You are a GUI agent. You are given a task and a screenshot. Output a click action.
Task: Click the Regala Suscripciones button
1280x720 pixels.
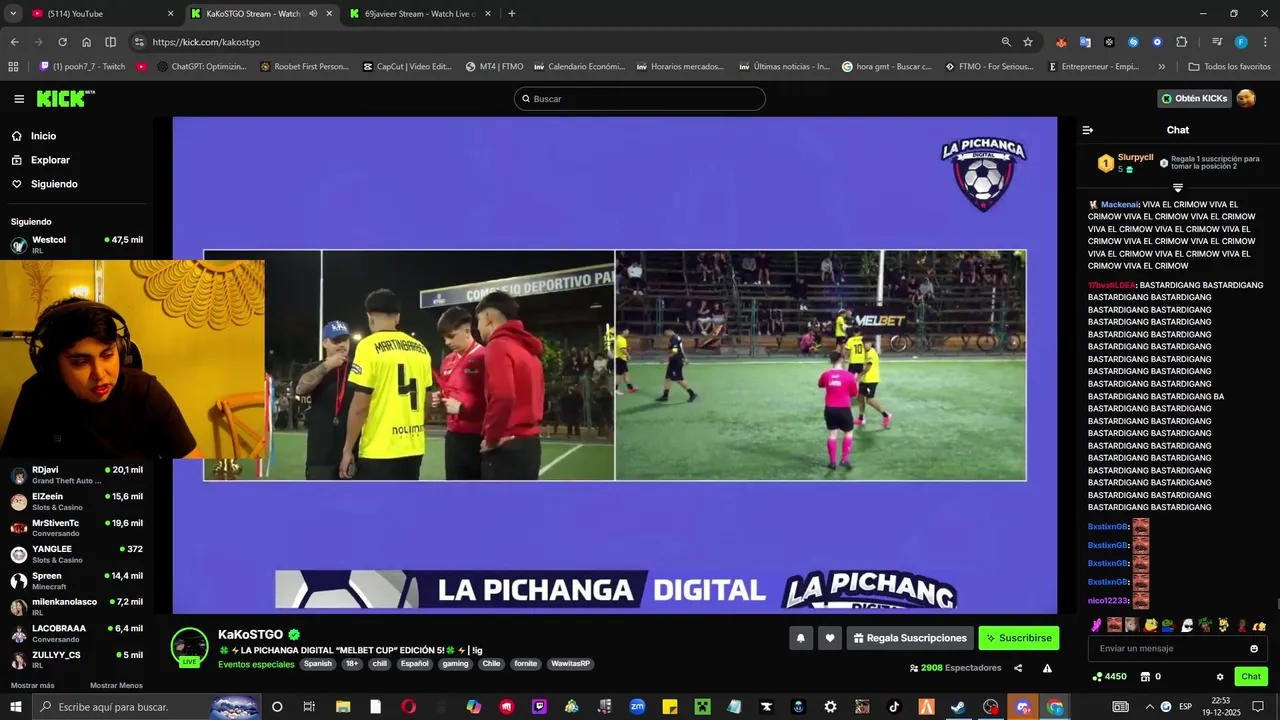[910, 638]
